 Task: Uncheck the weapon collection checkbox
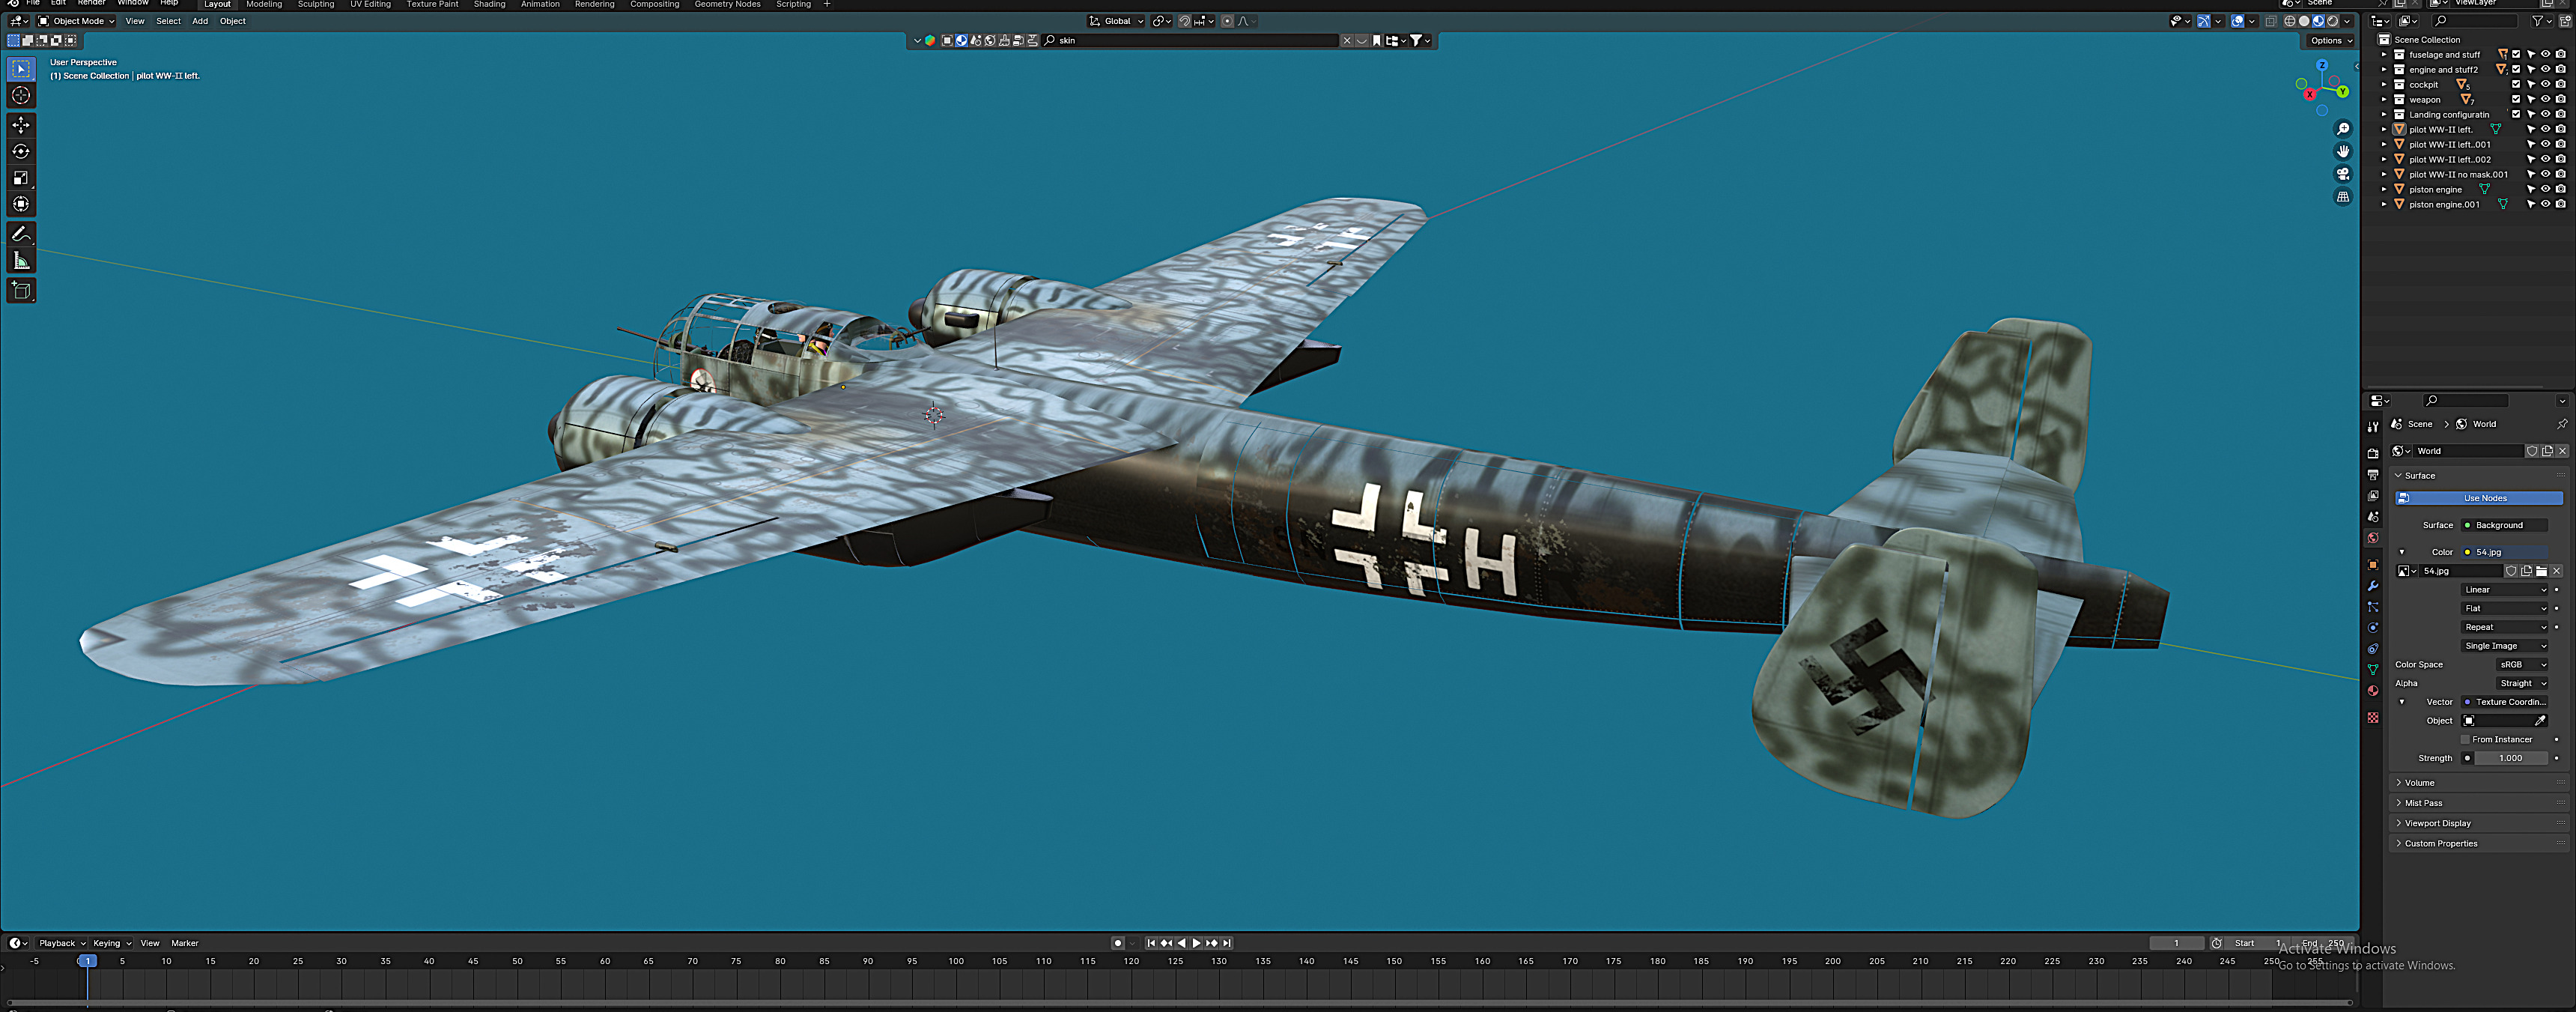click(2516, 100)
